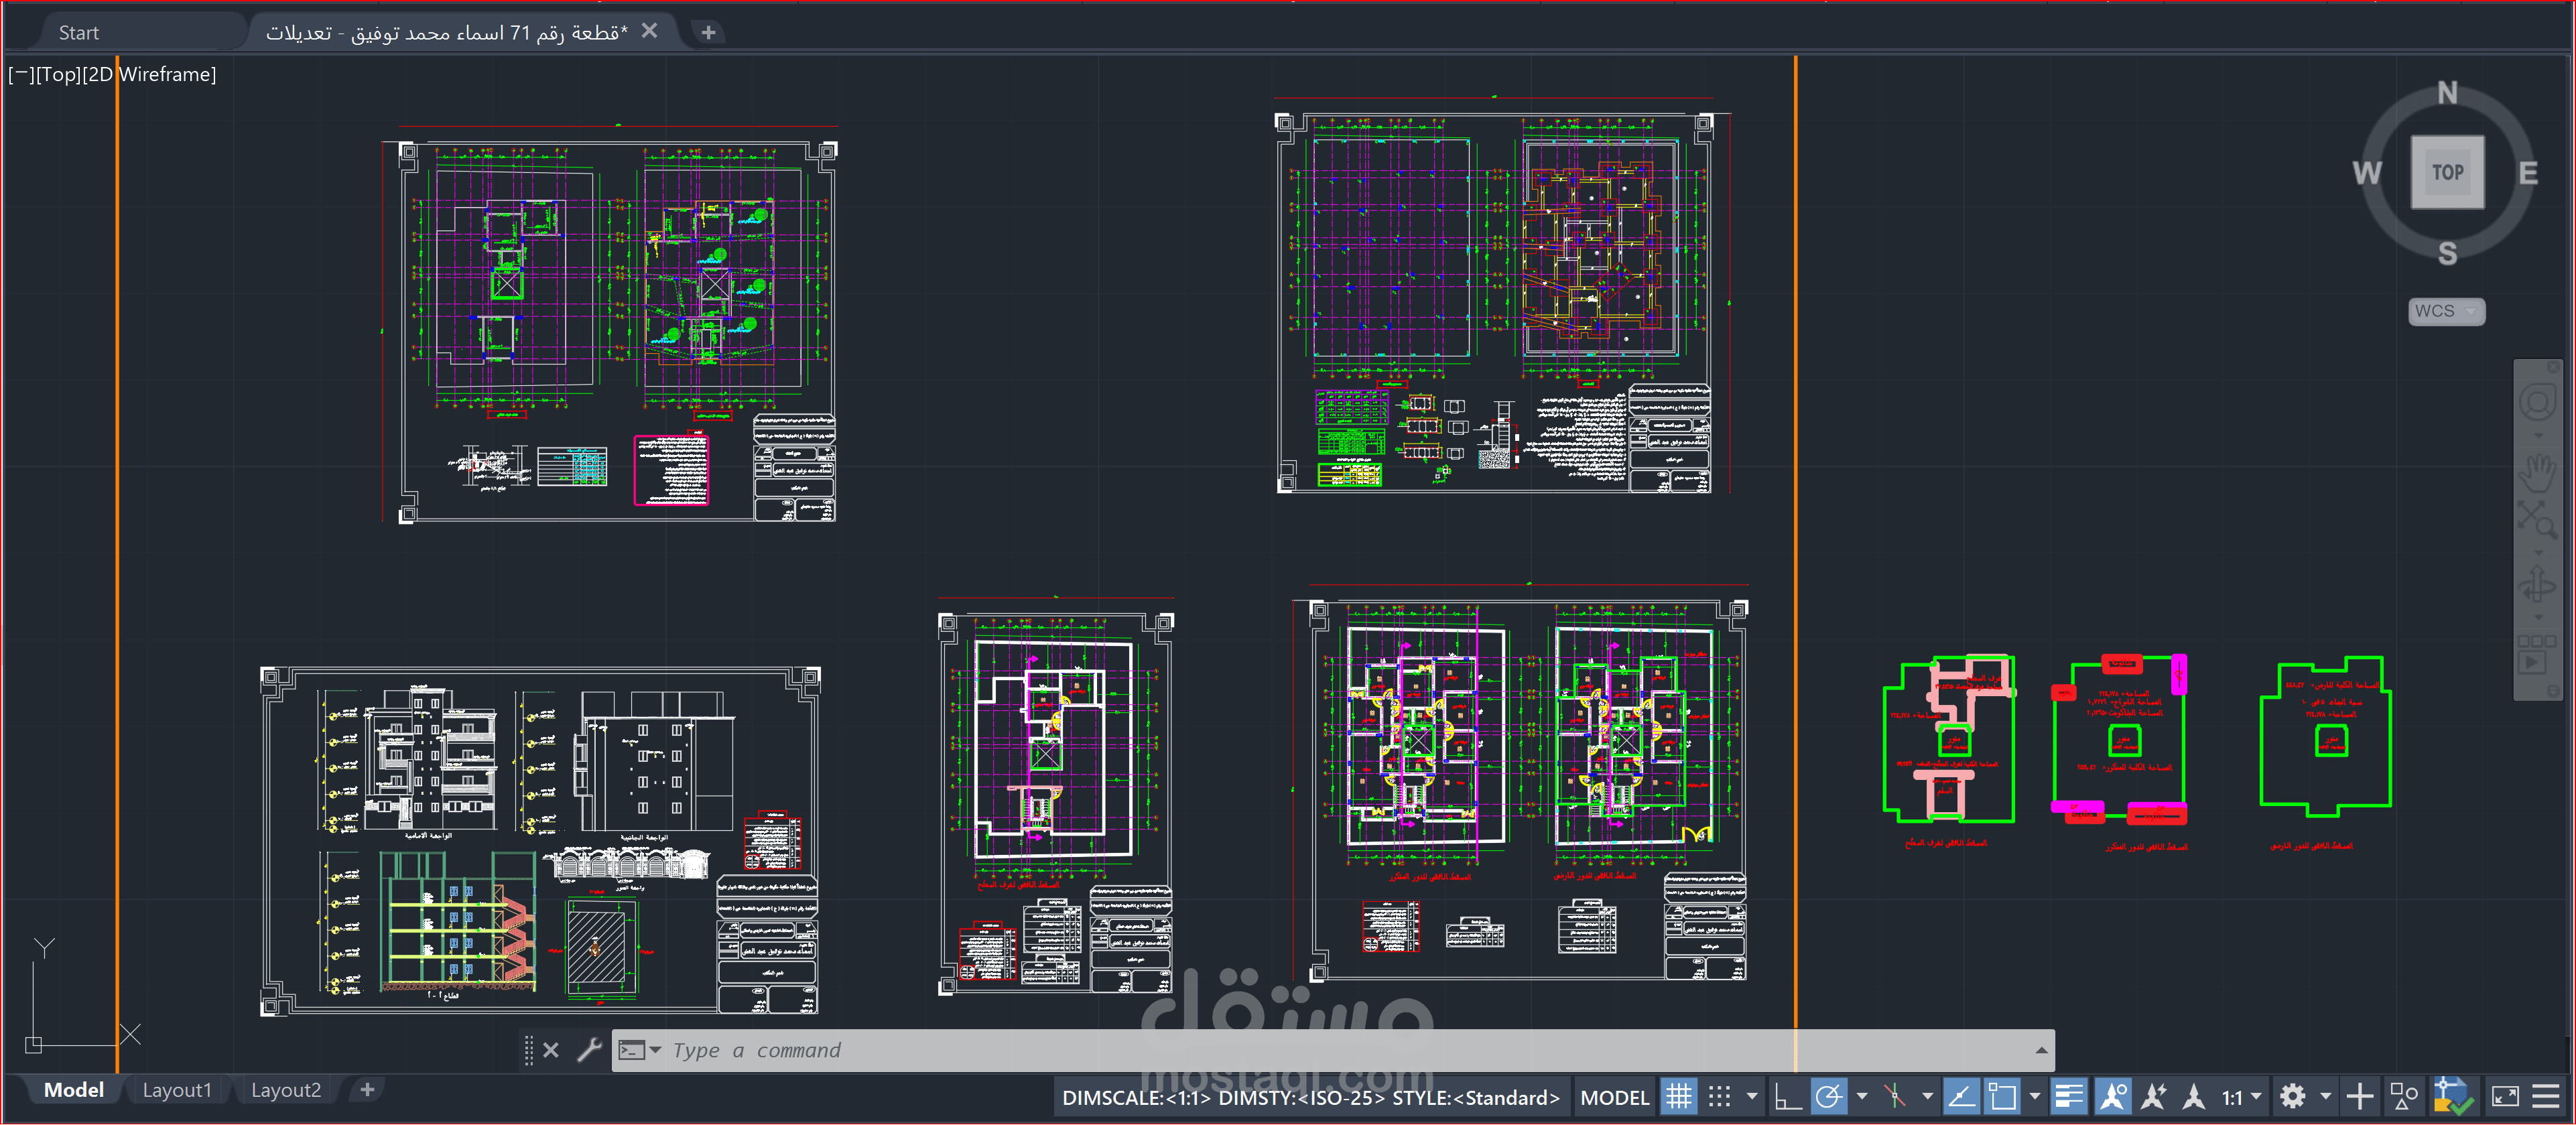Add a new layout with plus
This screenshot has height=1125, width=2576.
pyautogui.click(x=367, y=1089)
